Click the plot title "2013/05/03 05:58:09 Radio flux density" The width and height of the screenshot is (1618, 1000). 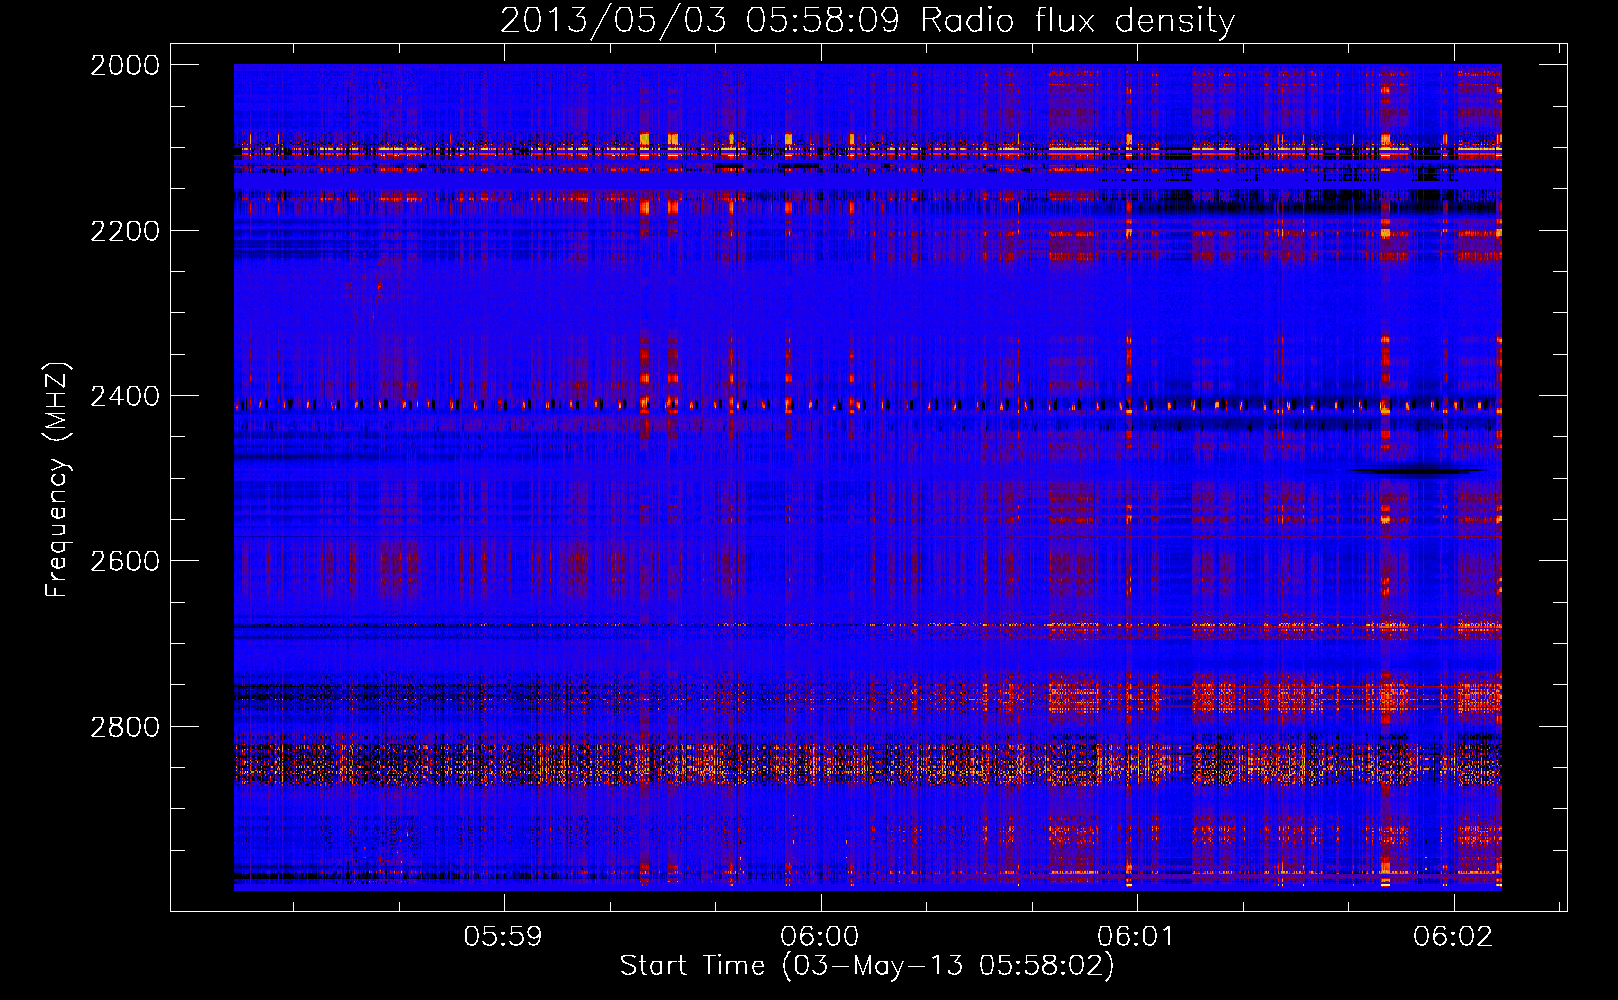867,21
